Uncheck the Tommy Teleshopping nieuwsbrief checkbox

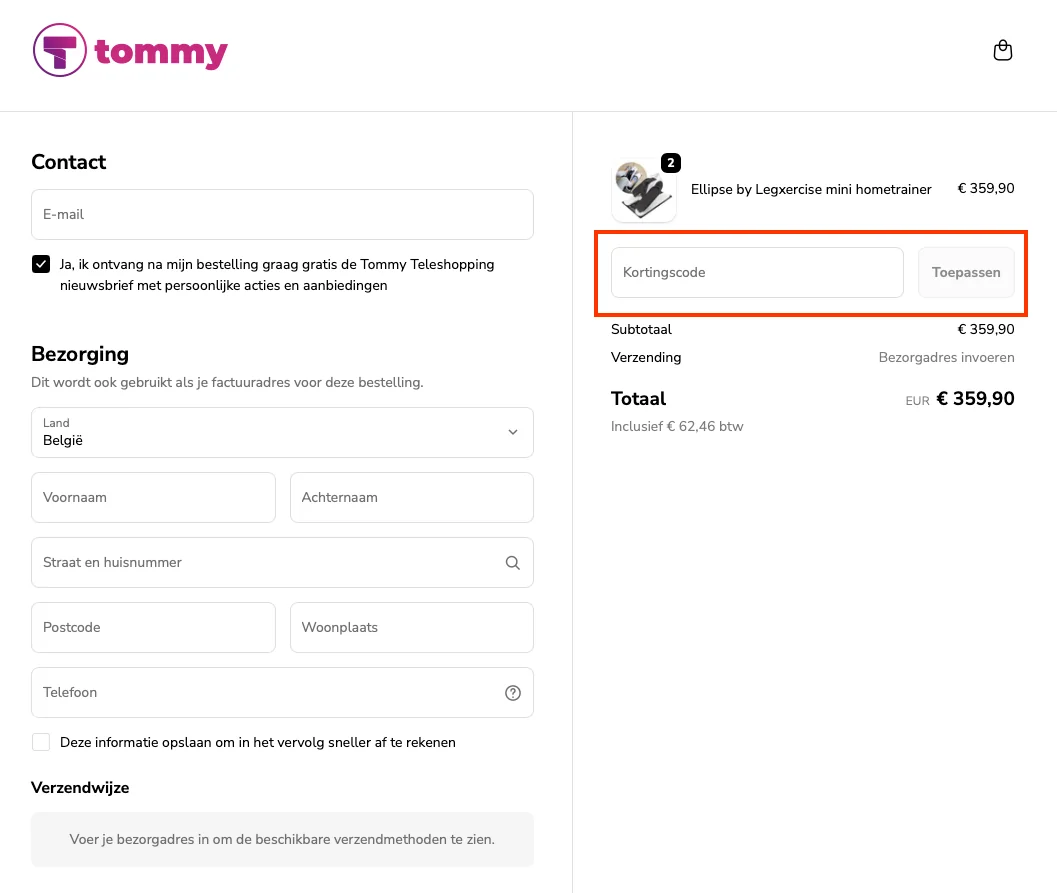click(x=41, y=264)
